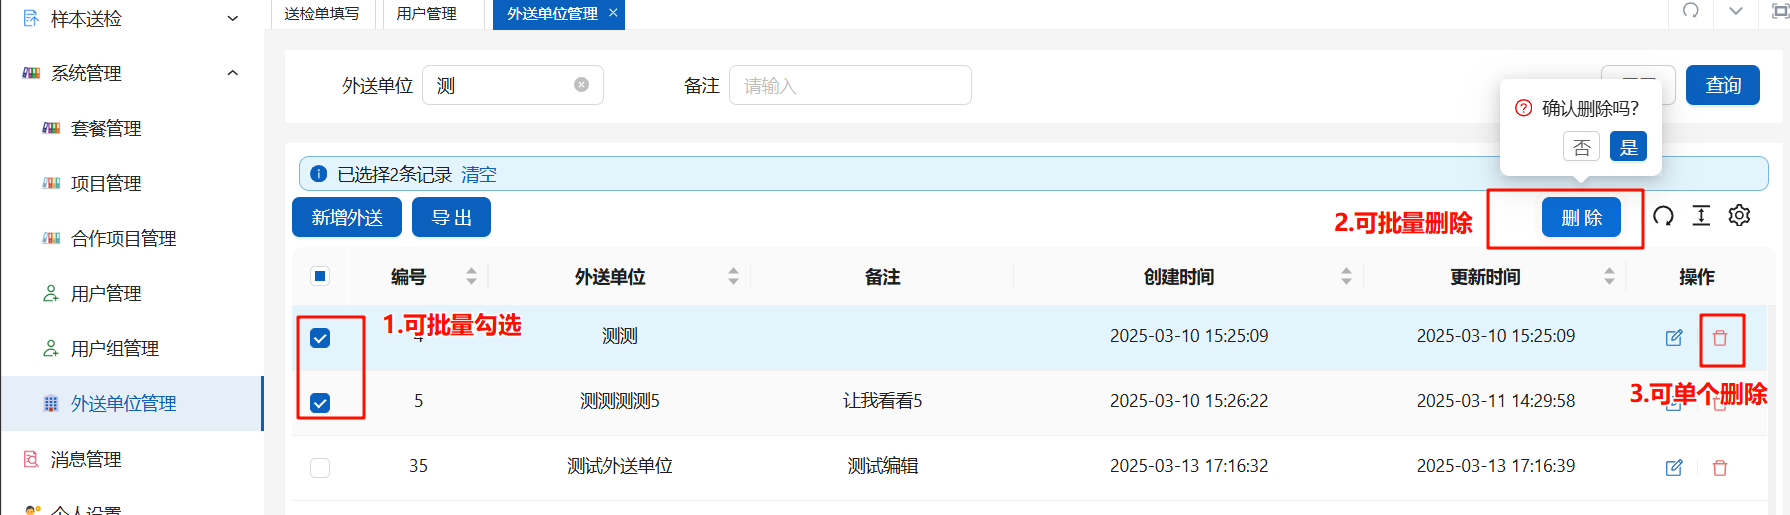Viewport: 1790px width, 515px height.
Task: Click the delete trash icon for 测测 row
Action: (x=1720, y=338)
